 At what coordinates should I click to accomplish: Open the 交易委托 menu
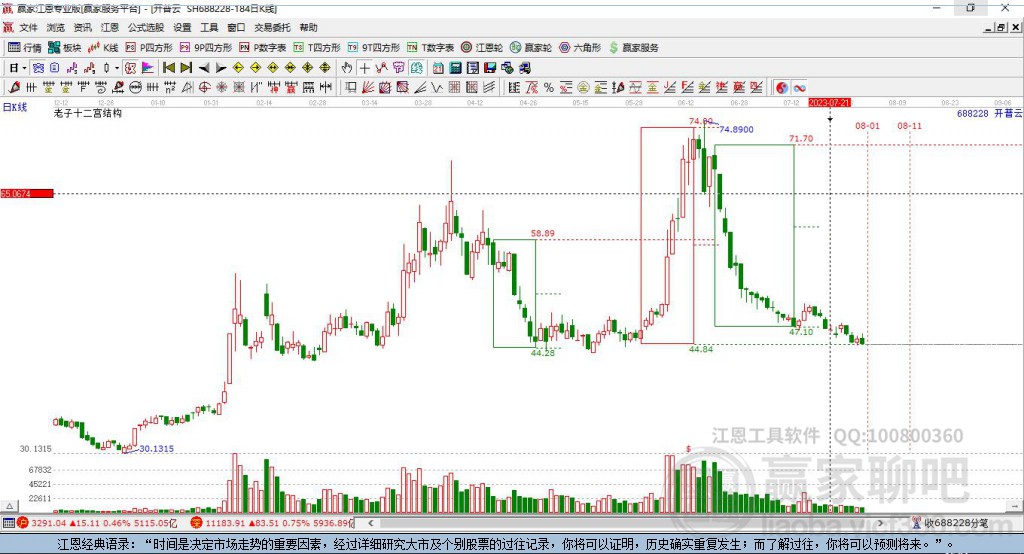click(272, 27)
